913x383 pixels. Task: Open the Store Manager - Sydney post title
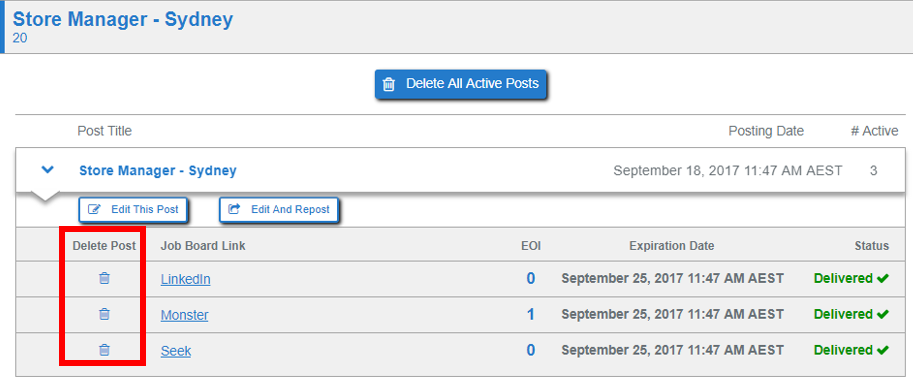158,171
